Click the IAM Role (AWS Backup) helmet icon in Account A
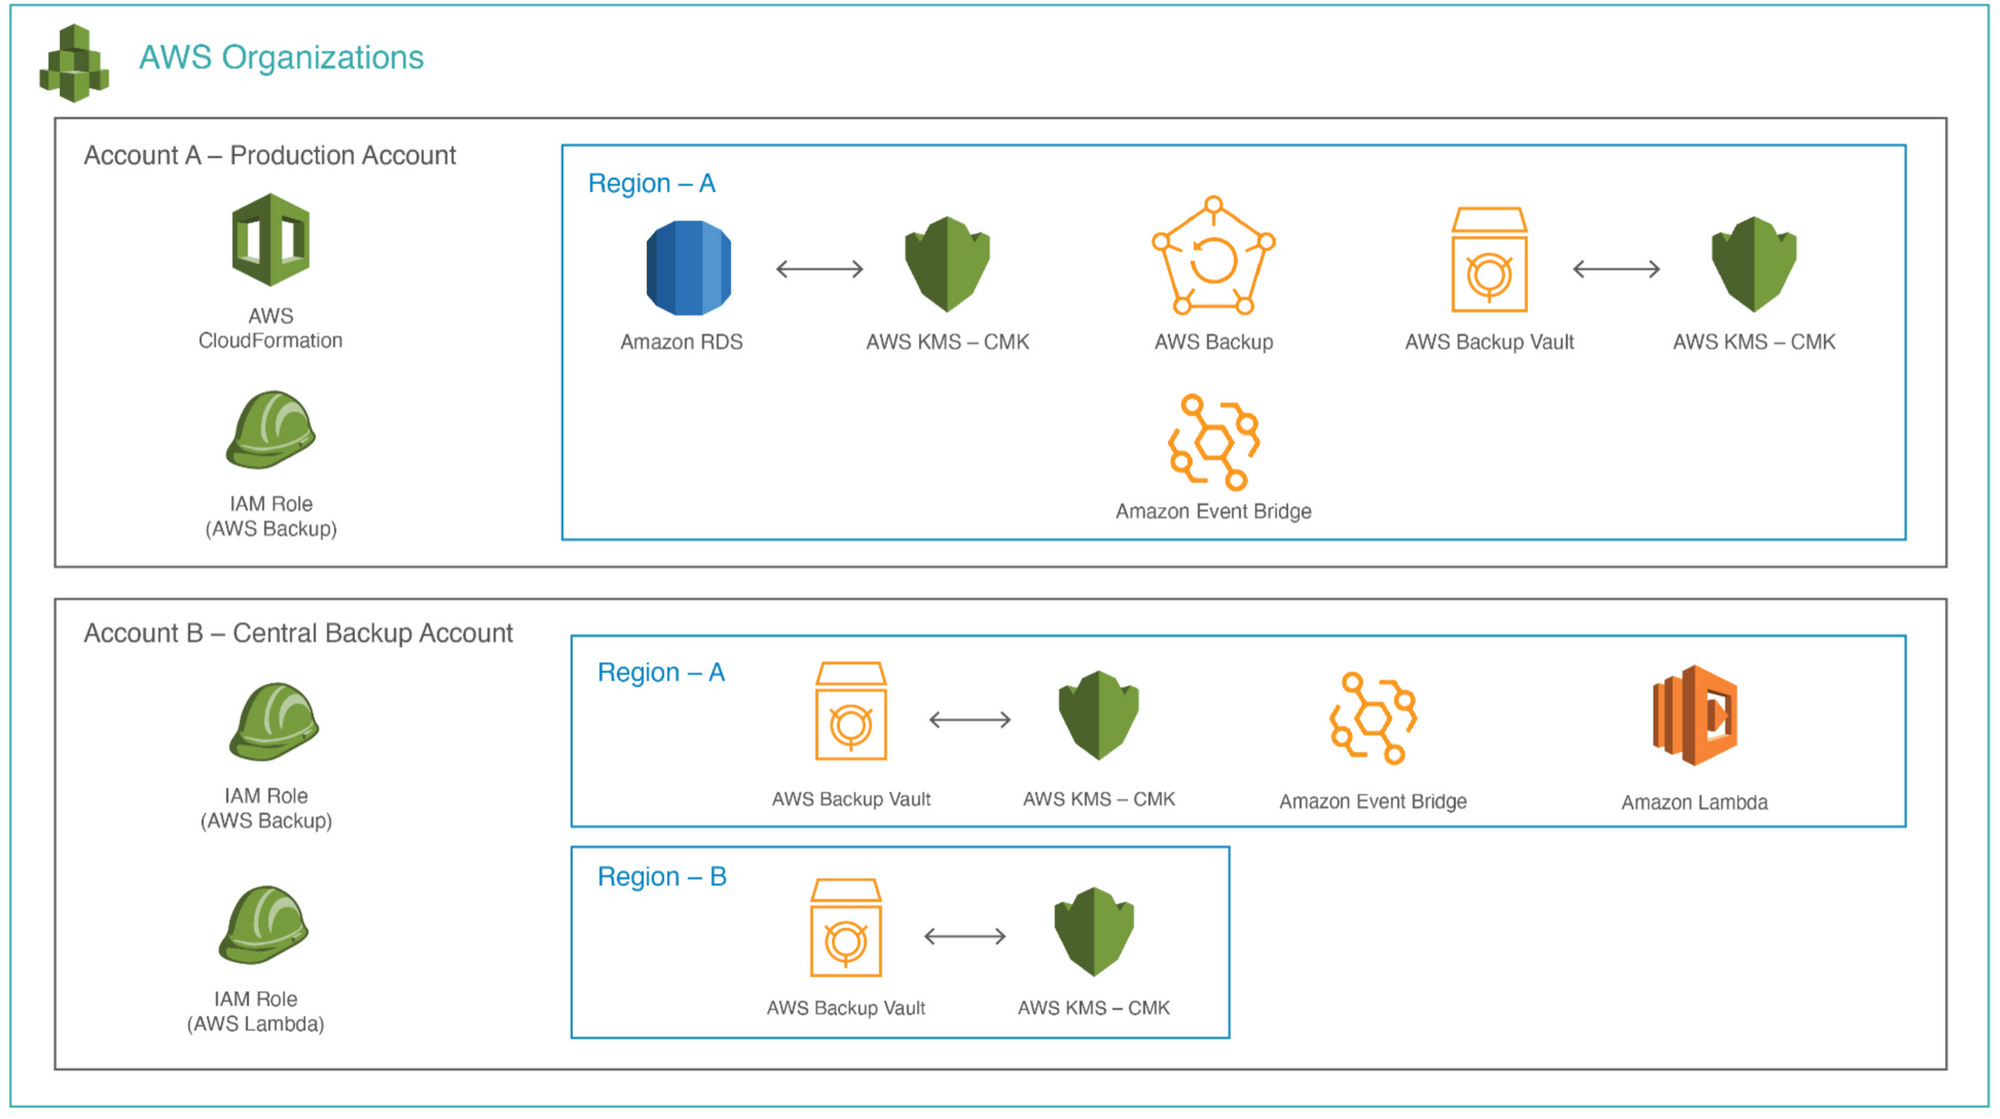Image resolution: width=2000 pixels, height=1119 pixels. 268,430
